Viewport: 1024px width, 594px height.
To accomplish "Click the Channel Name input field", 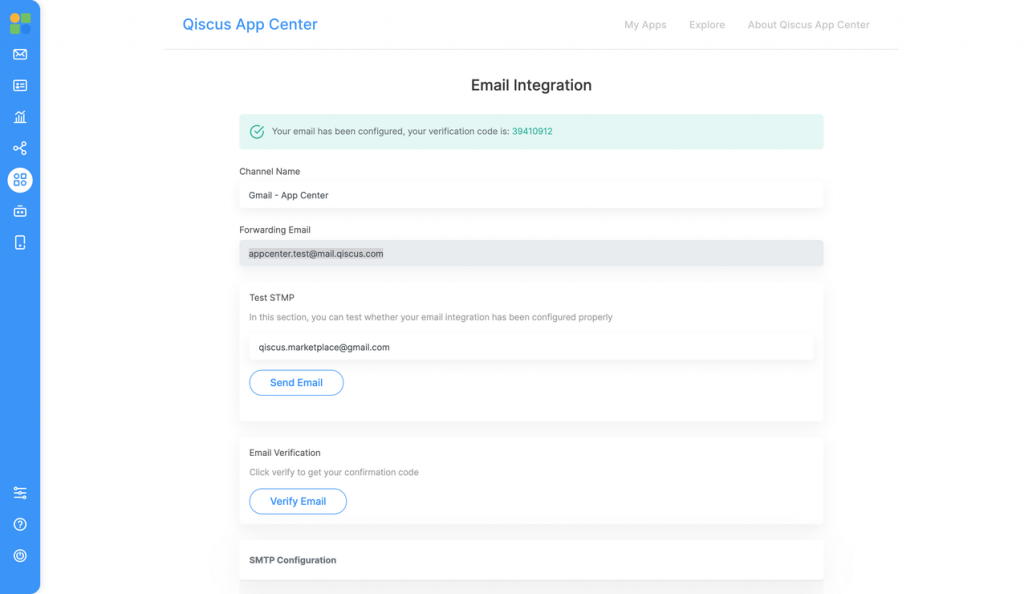I will point(531,195).
